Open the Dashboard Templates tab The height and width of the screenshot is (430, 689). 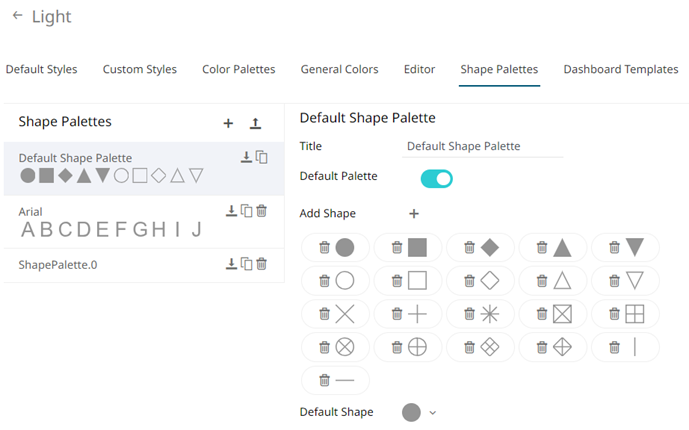(621, 70)
